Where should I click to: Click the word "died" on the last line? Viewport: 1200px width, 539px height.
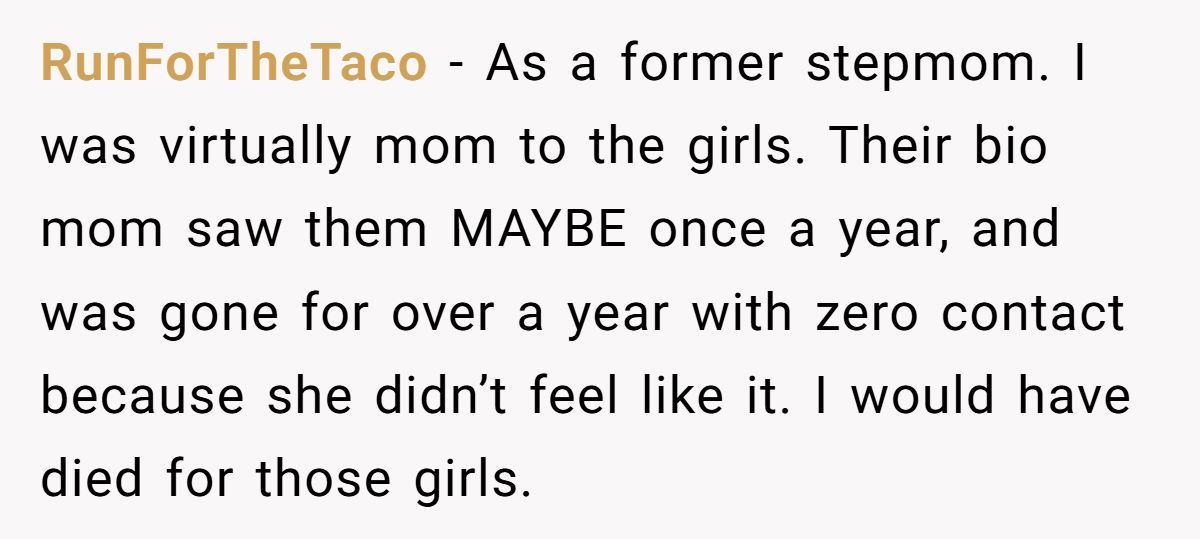tap(91, 479)
